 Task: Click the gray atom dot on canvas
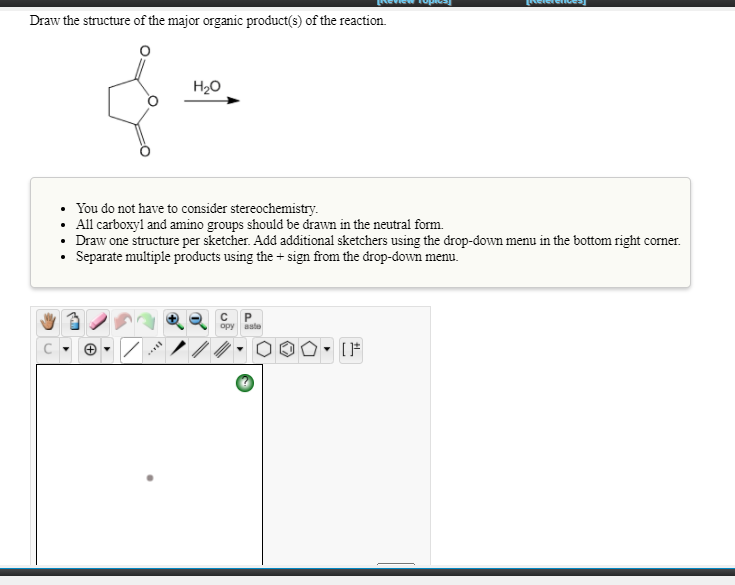(x=150, y=478)
